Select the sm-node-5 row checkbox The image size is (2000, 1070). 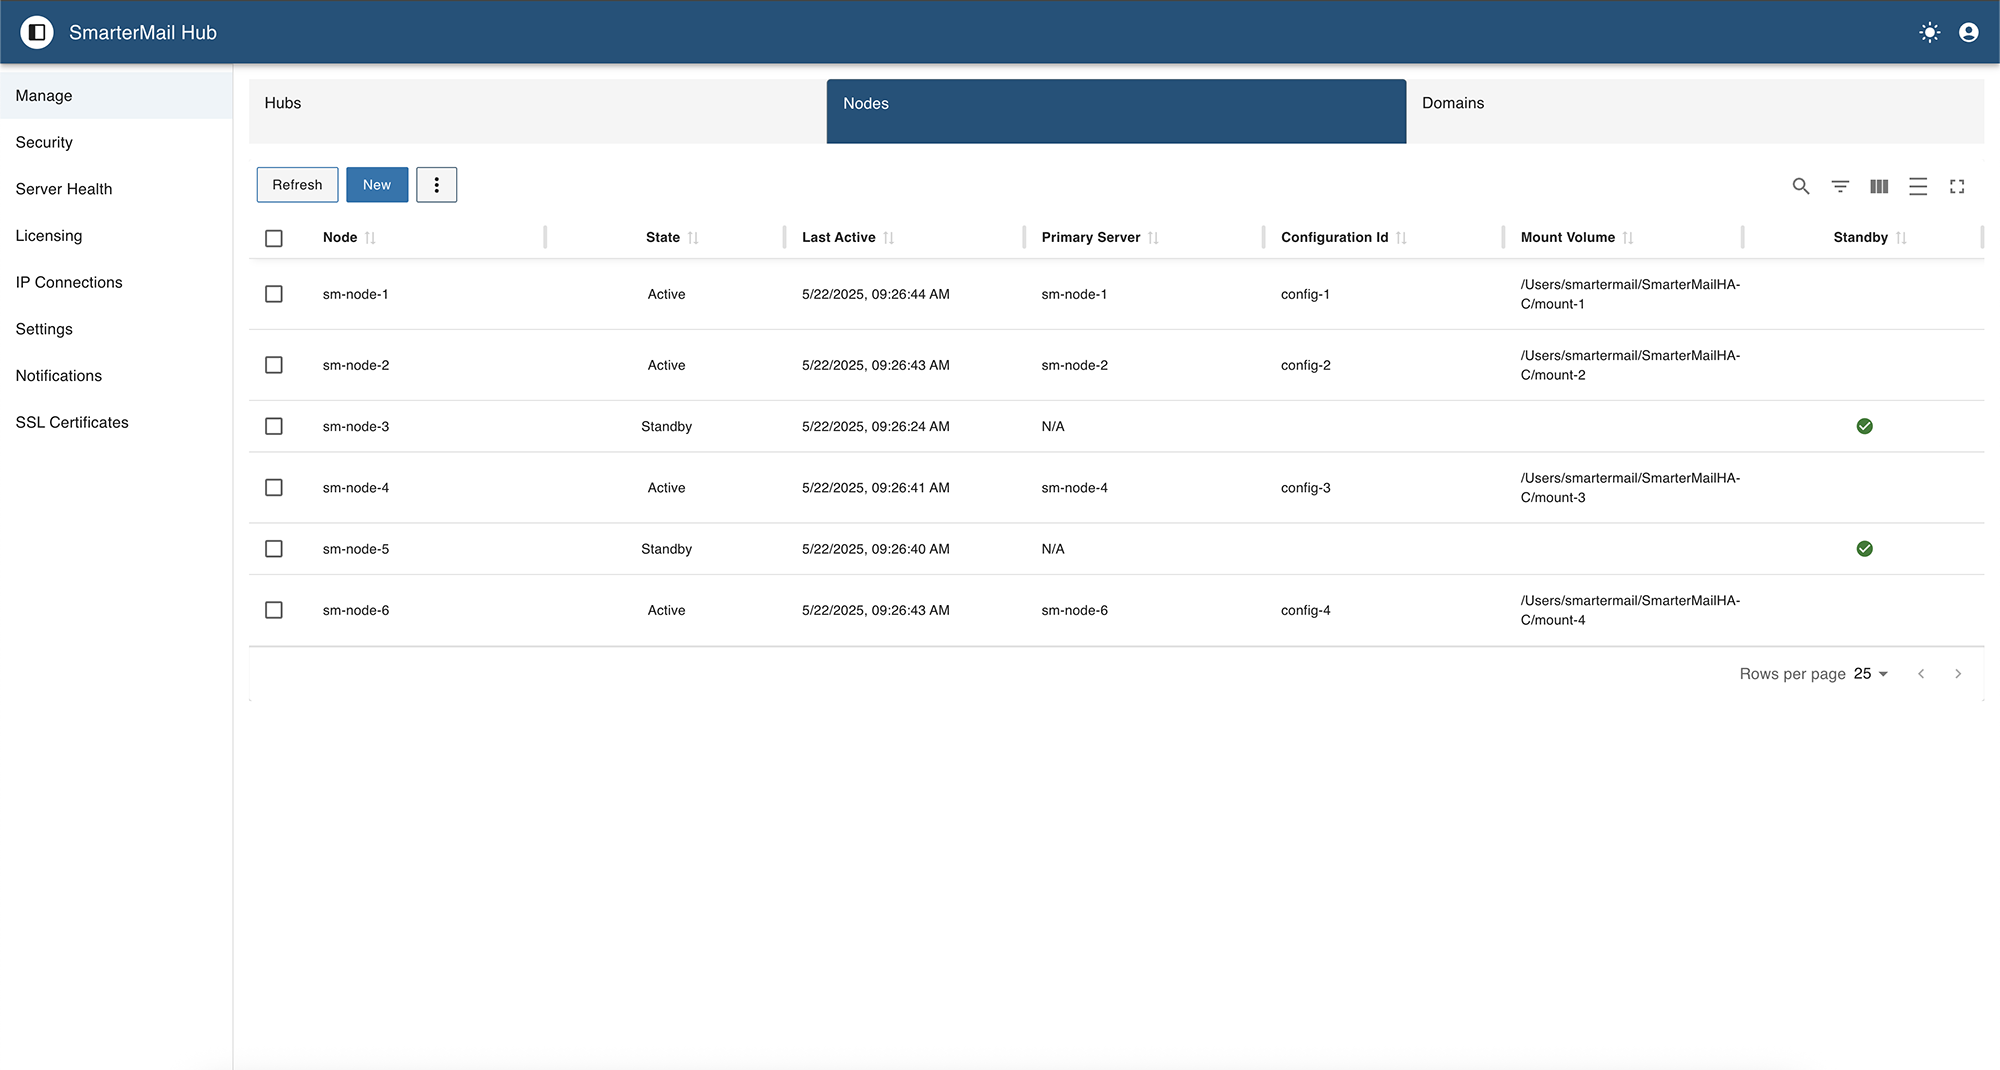274,549
